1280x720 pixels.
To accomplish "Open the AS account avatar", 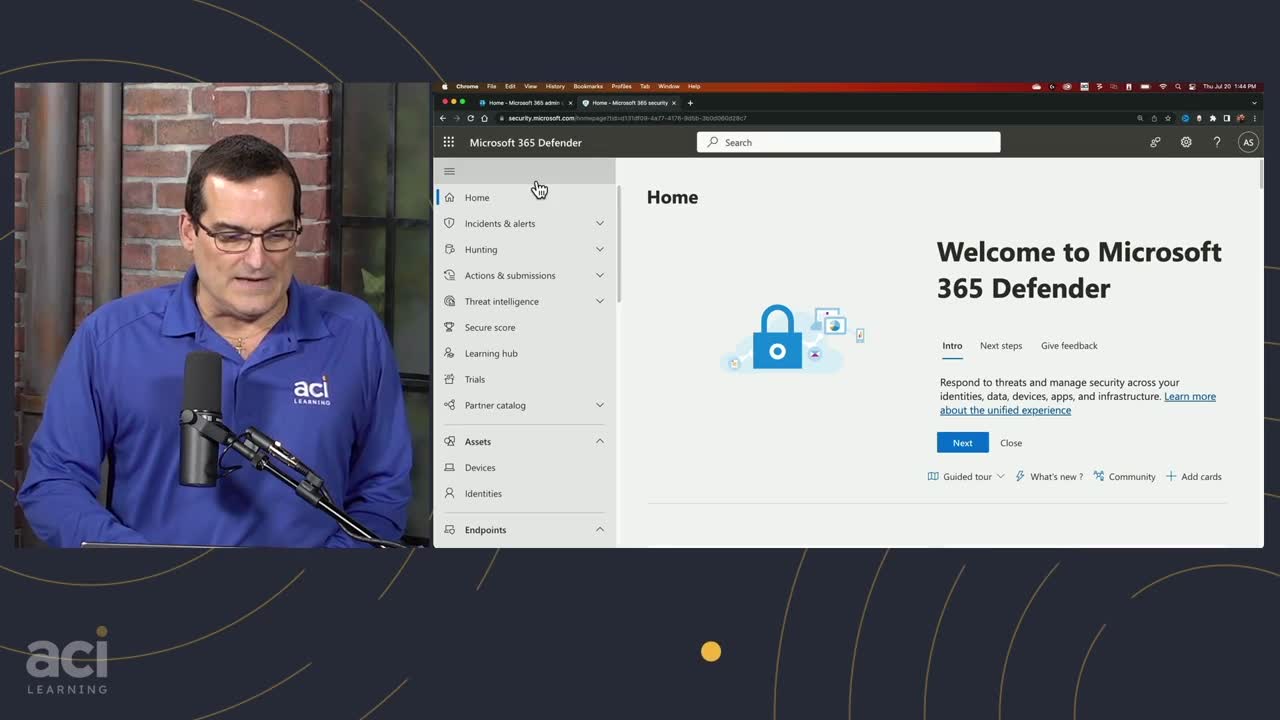I will [x=1248, y=142].
